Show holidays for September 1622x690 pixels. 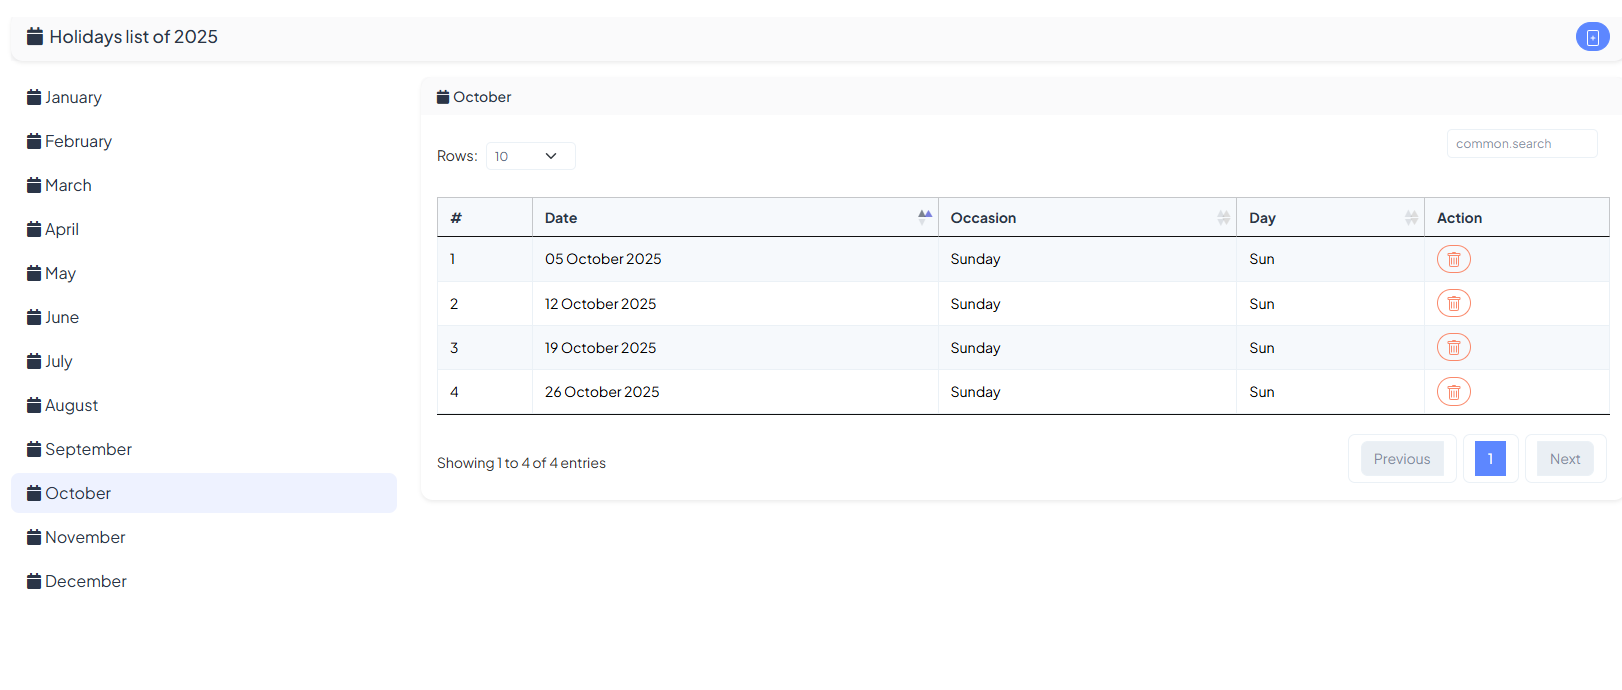coord(88,450)
